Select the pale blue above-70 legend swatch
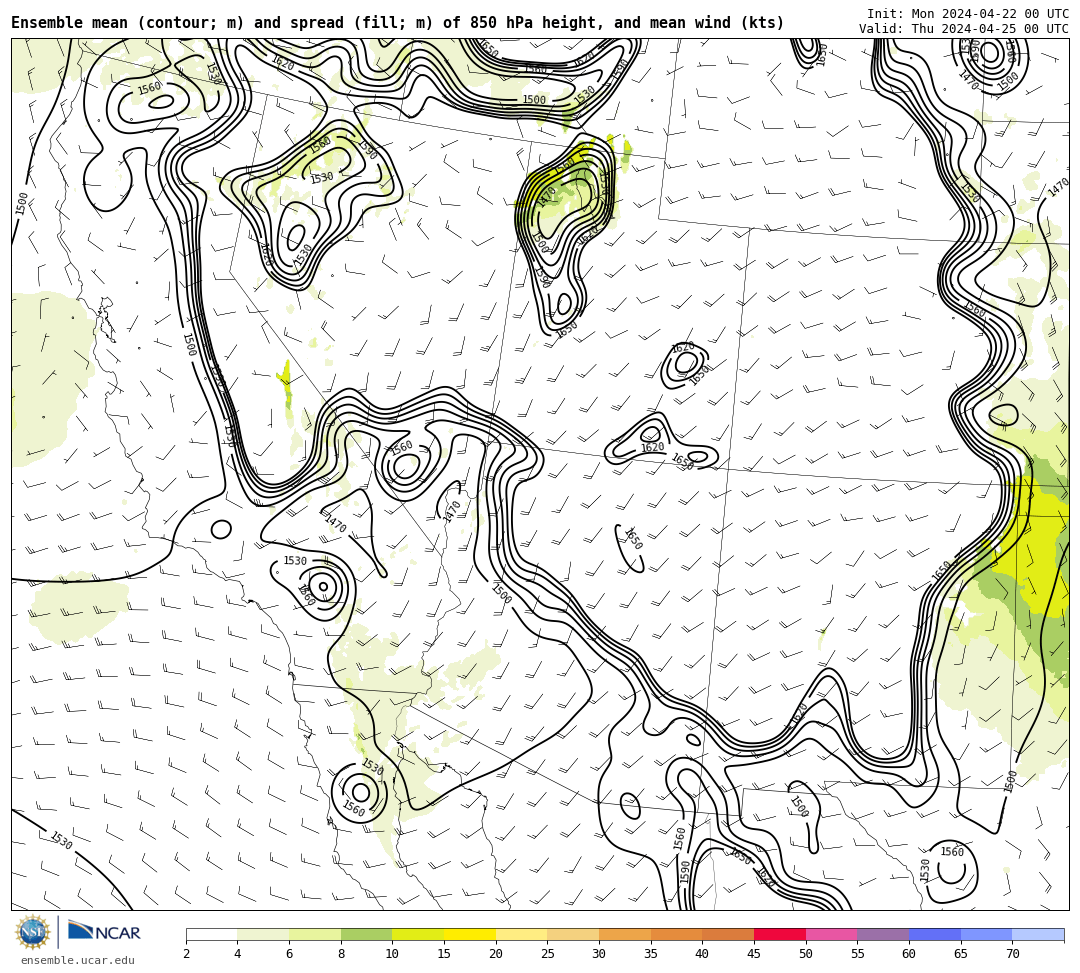The width and height of the screenshot is (1080, 973). coord(1038,934)
